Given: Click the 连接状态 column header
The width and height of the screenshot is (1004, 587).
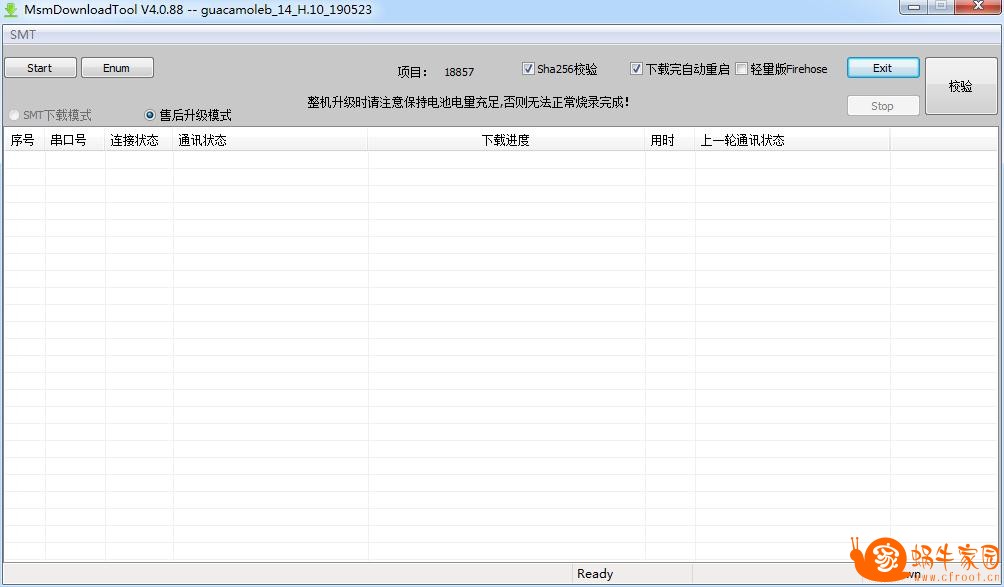Looking at the screenshot, I should pos(139,140).
